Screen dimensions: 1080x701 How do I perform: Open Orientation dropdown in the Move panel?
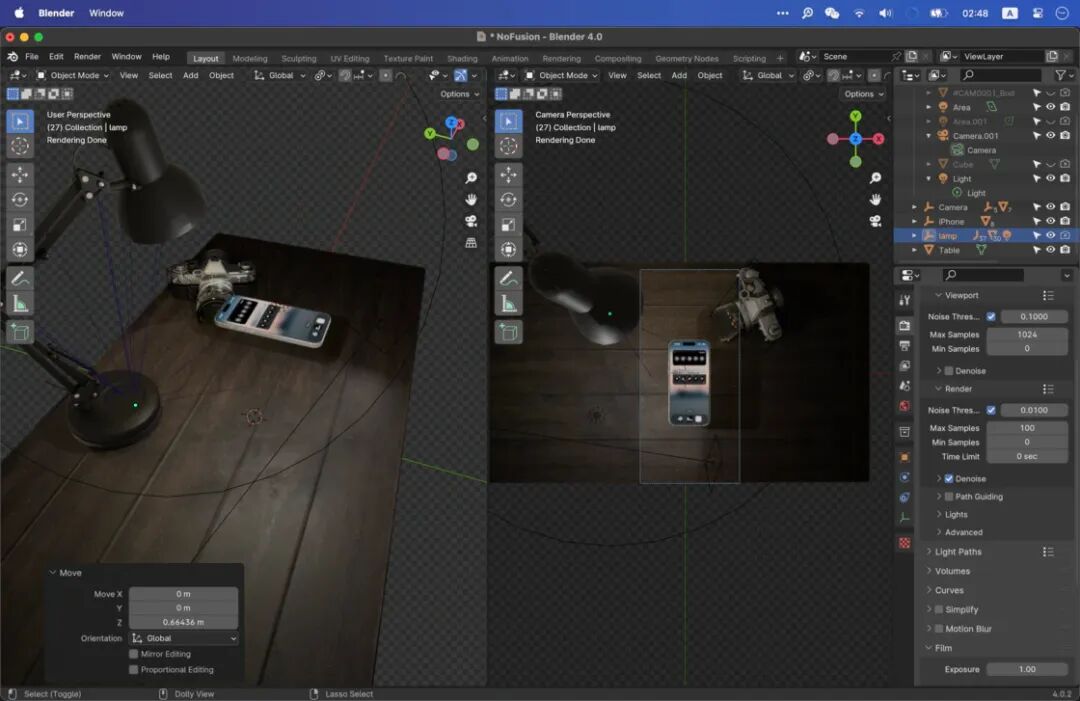pos(184,638)
